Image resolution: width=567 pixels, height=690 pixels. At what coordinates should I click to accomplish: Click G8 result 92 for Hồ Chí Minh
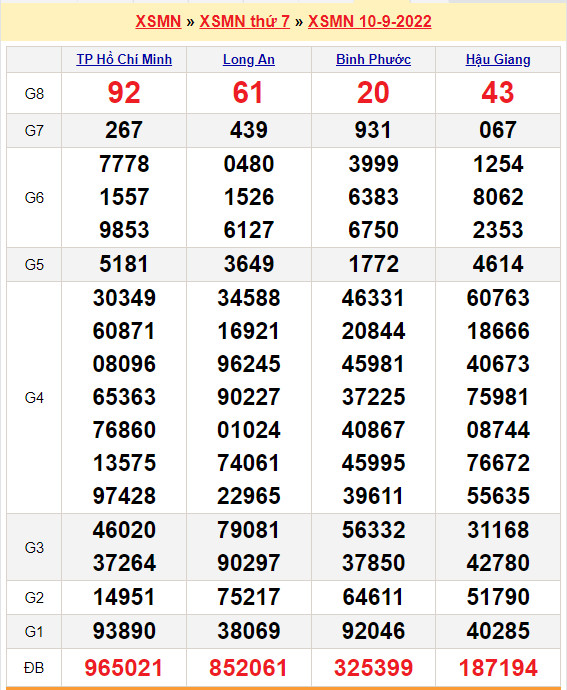tap(124, 93)
